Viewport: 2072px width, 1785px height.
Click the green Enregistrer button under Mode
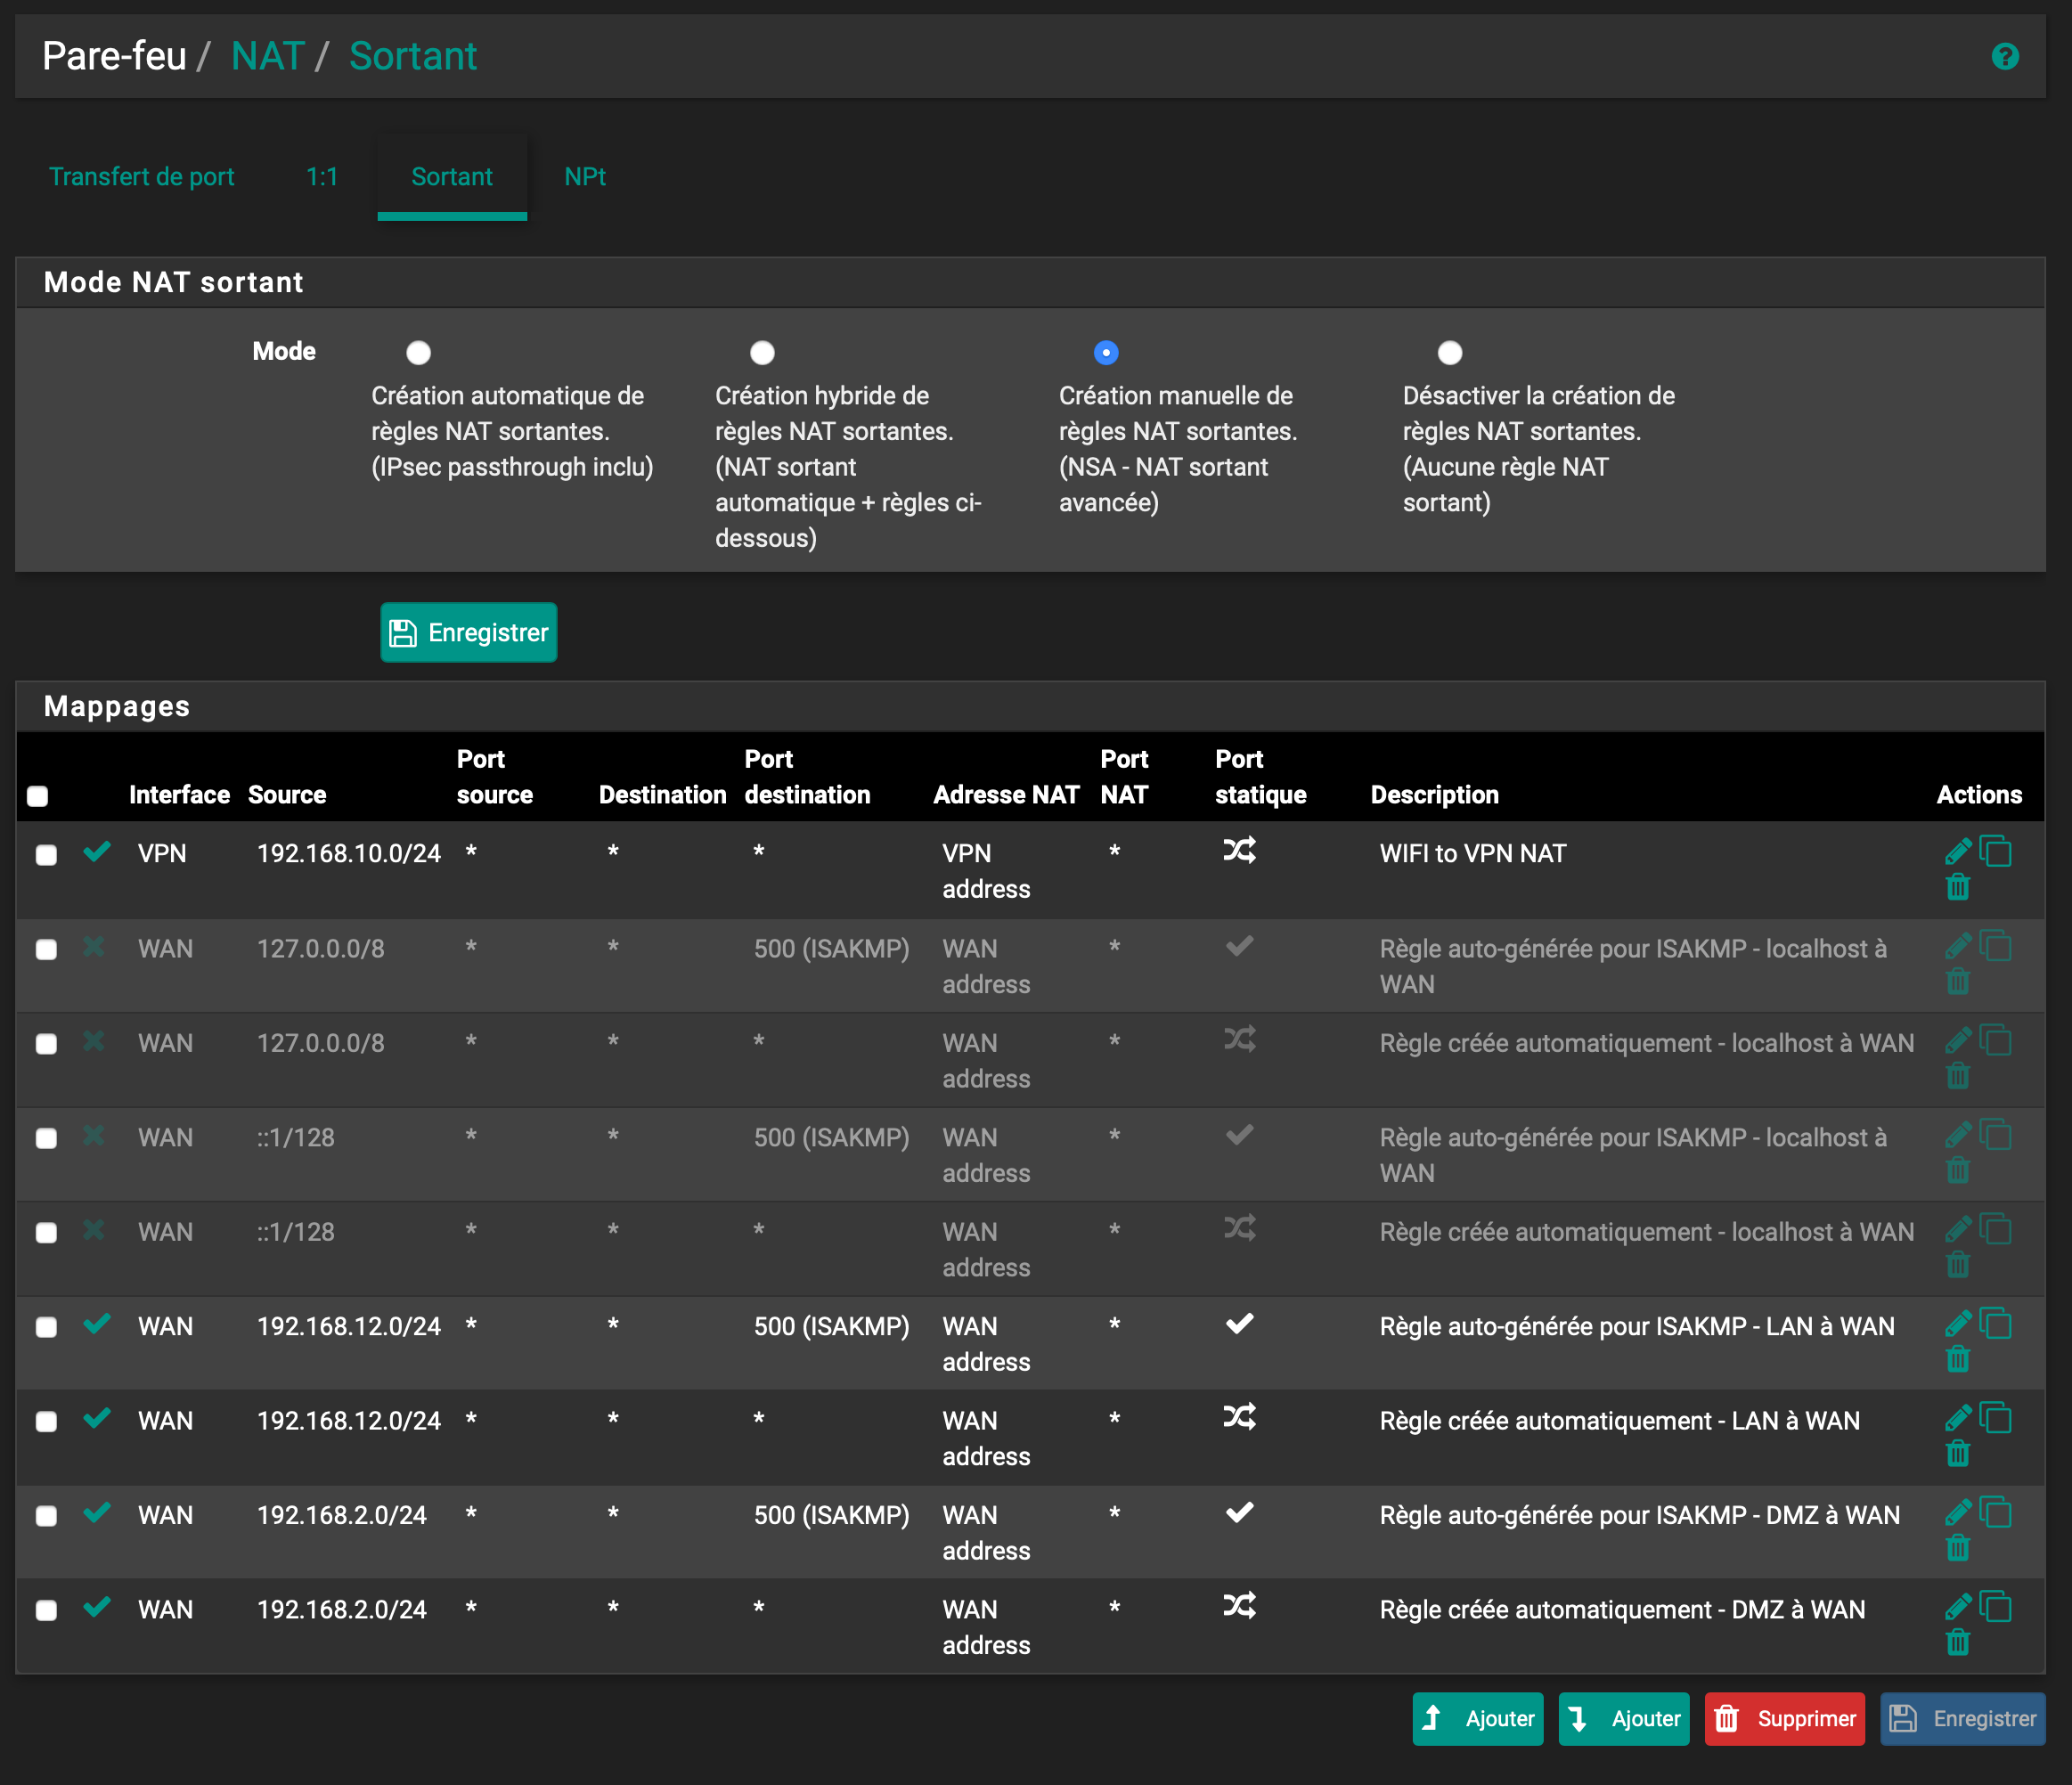pos(468,632)
